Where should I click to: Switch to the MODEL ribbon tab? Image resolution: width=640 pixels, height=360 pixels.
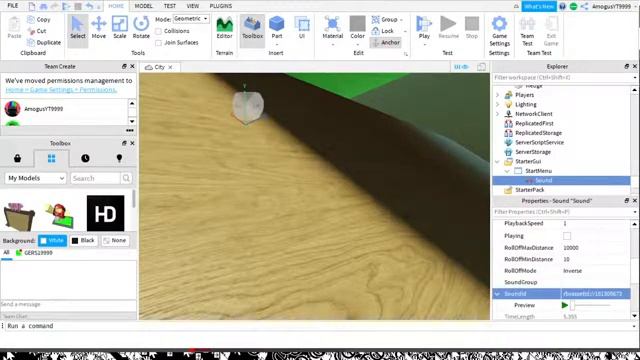(x=143, y=6)
